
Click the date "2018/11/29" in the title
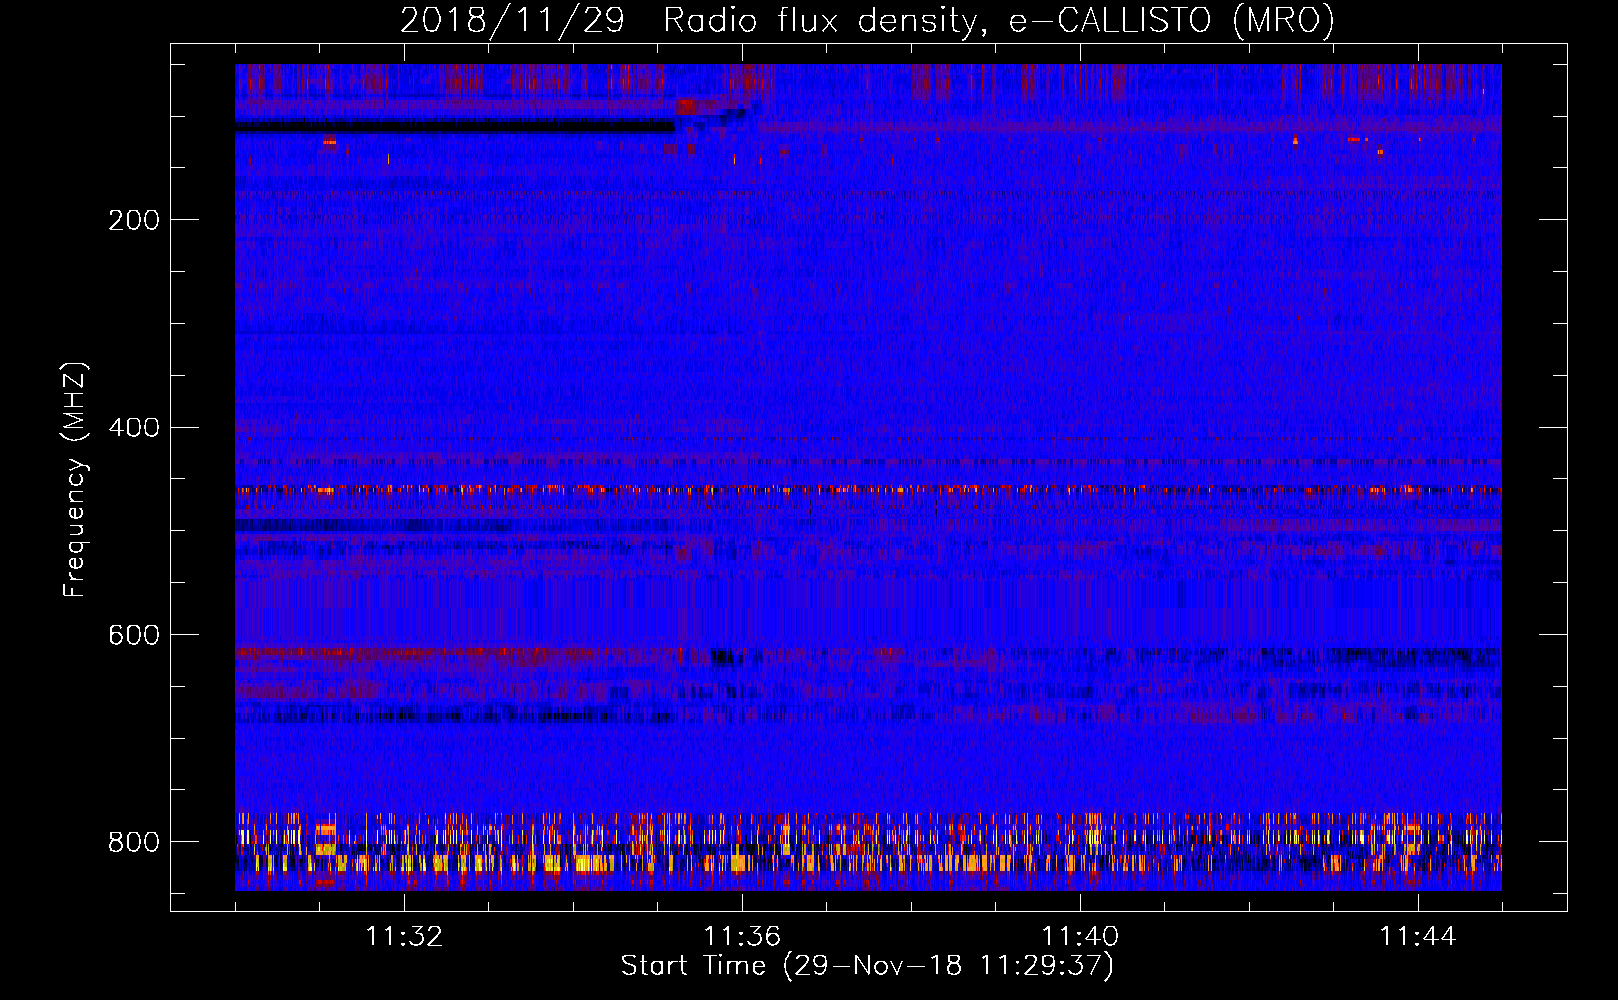(512, 20)
